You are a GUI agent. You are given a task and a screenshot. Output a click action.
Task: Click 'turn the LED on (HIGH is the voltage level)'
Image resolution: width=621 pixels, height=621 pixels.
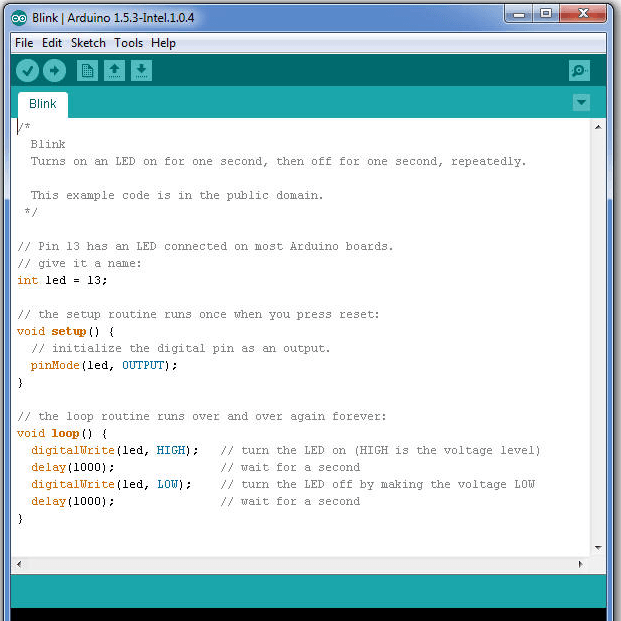point(381,450)
